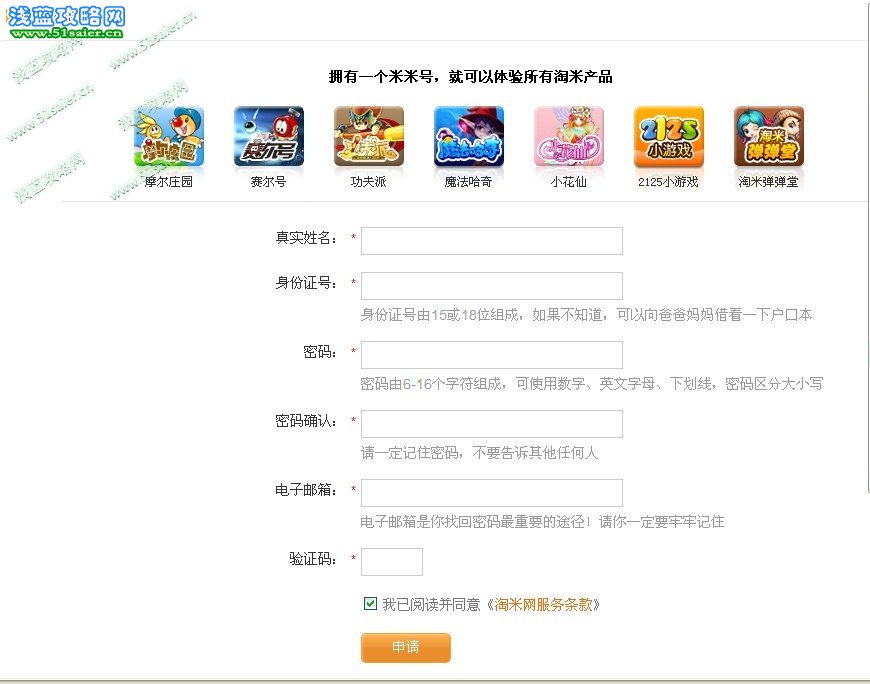Screen dimensions: 870x684
Task: Click the 魔法哈奇 game icon
Action: [x=469, y=136]
